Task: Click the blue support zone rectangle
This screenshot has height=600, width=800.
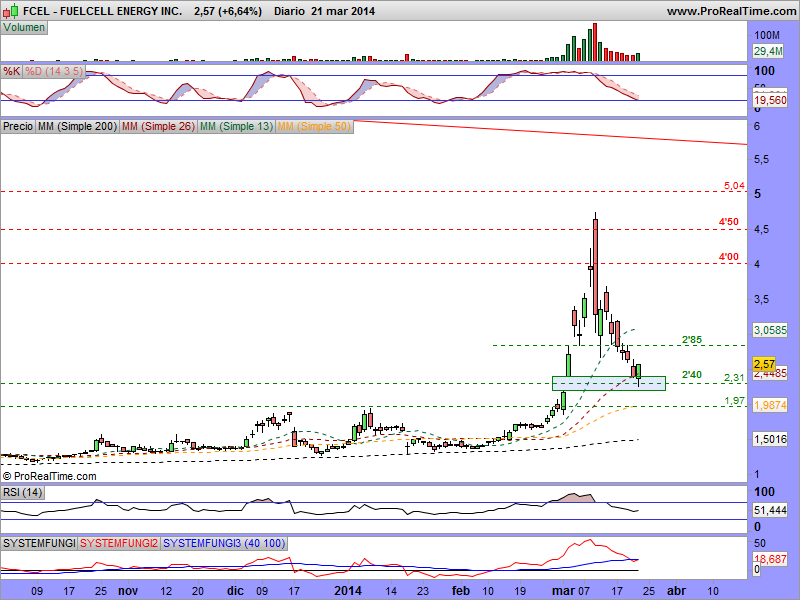Action: click(609, 384)
